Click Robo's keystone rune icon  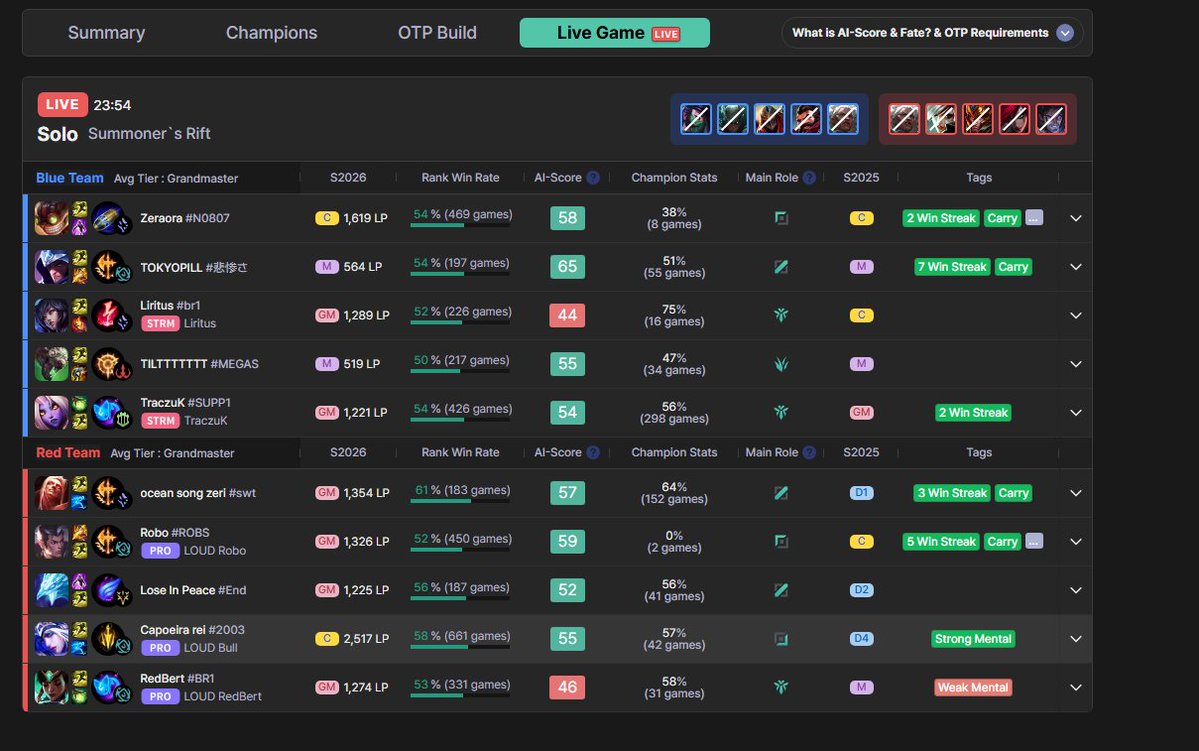(106, 541)
